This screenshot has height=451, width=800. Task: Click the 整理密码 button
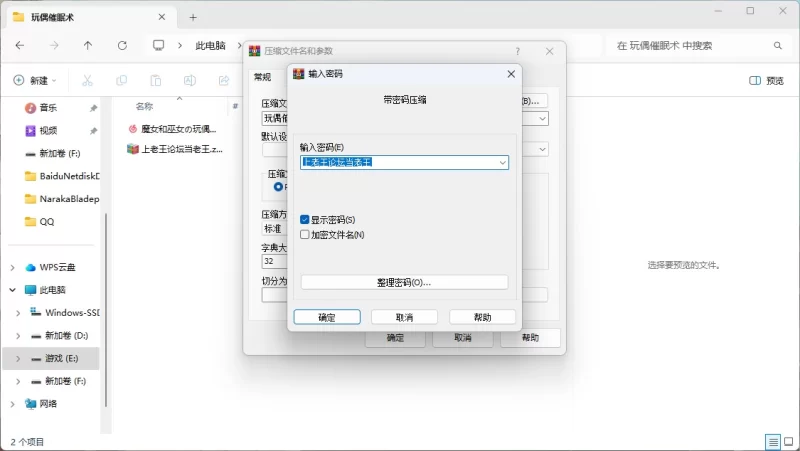(404, 282)
